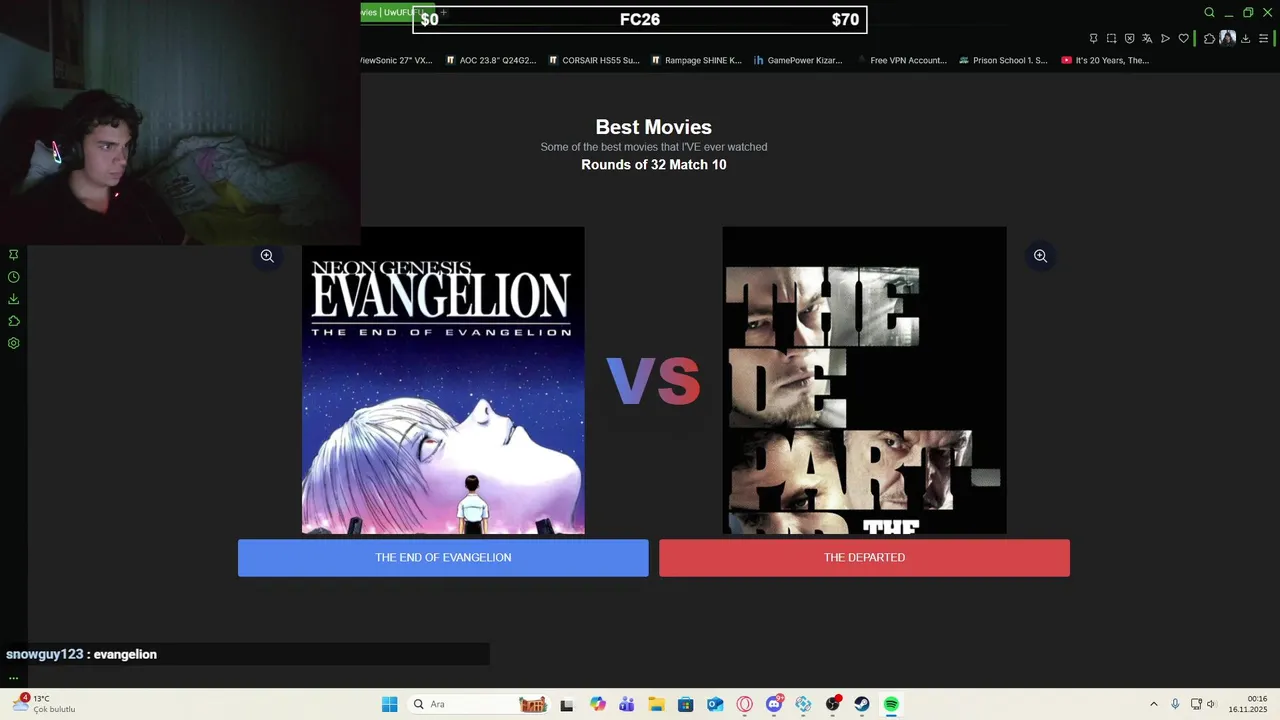Switch to Opera GX on taskbar
This screenshot has width=1280, height=720.
(x=744, y=704)
